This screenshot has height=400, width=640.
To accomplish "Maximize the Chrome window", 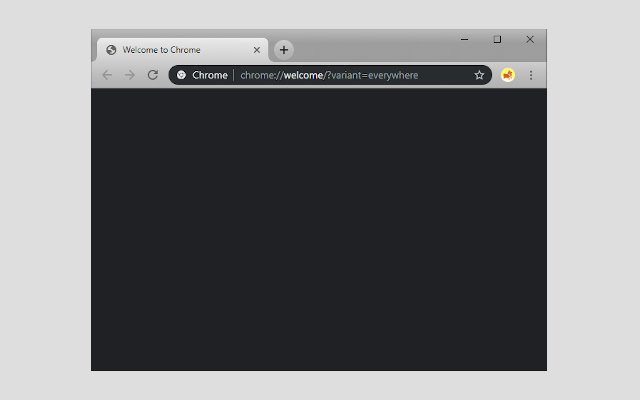I will click(497, 39).
